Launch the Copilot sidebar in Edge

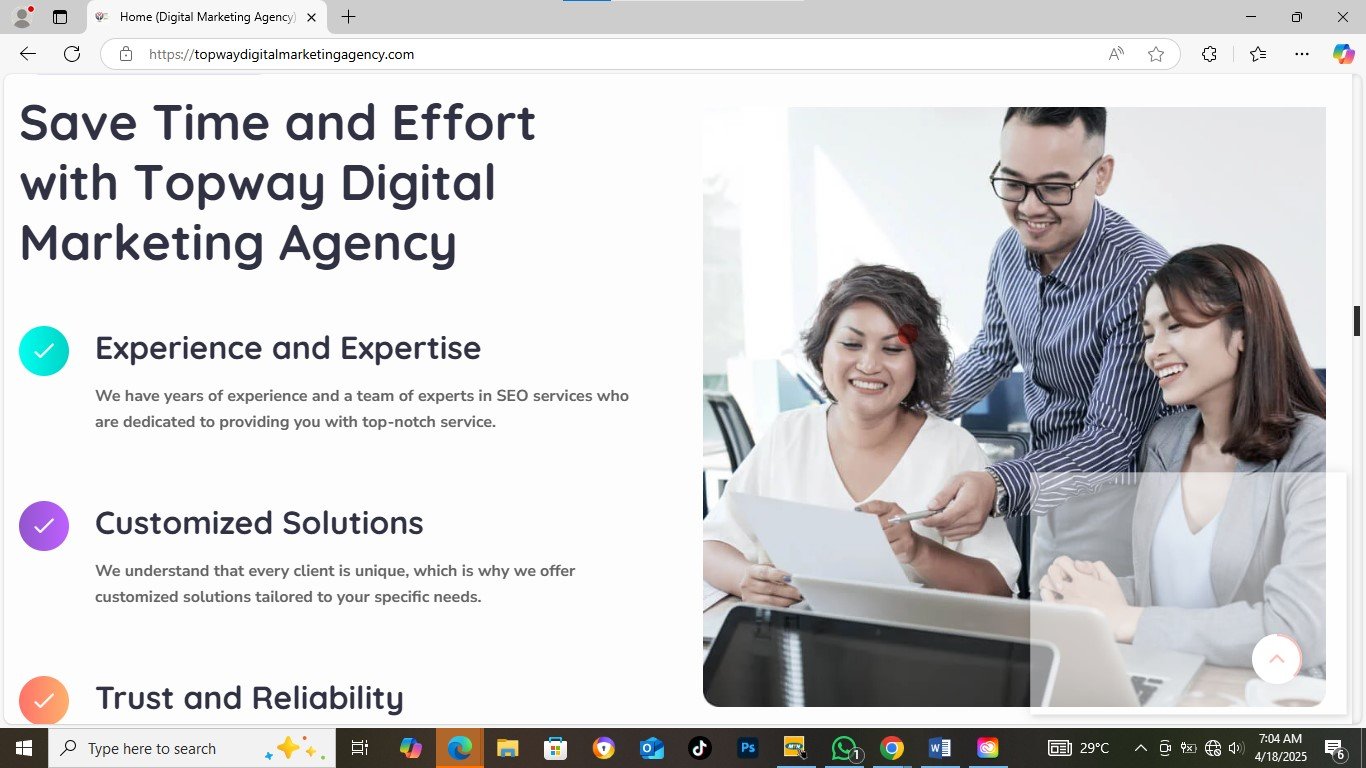click(1343, 54)
